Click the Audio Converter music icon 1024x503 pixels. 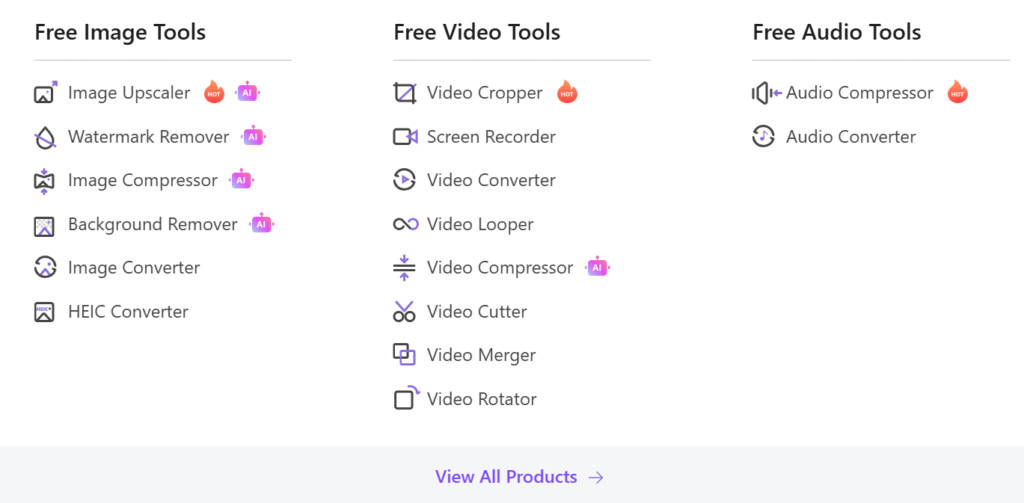tap(764, 137)
